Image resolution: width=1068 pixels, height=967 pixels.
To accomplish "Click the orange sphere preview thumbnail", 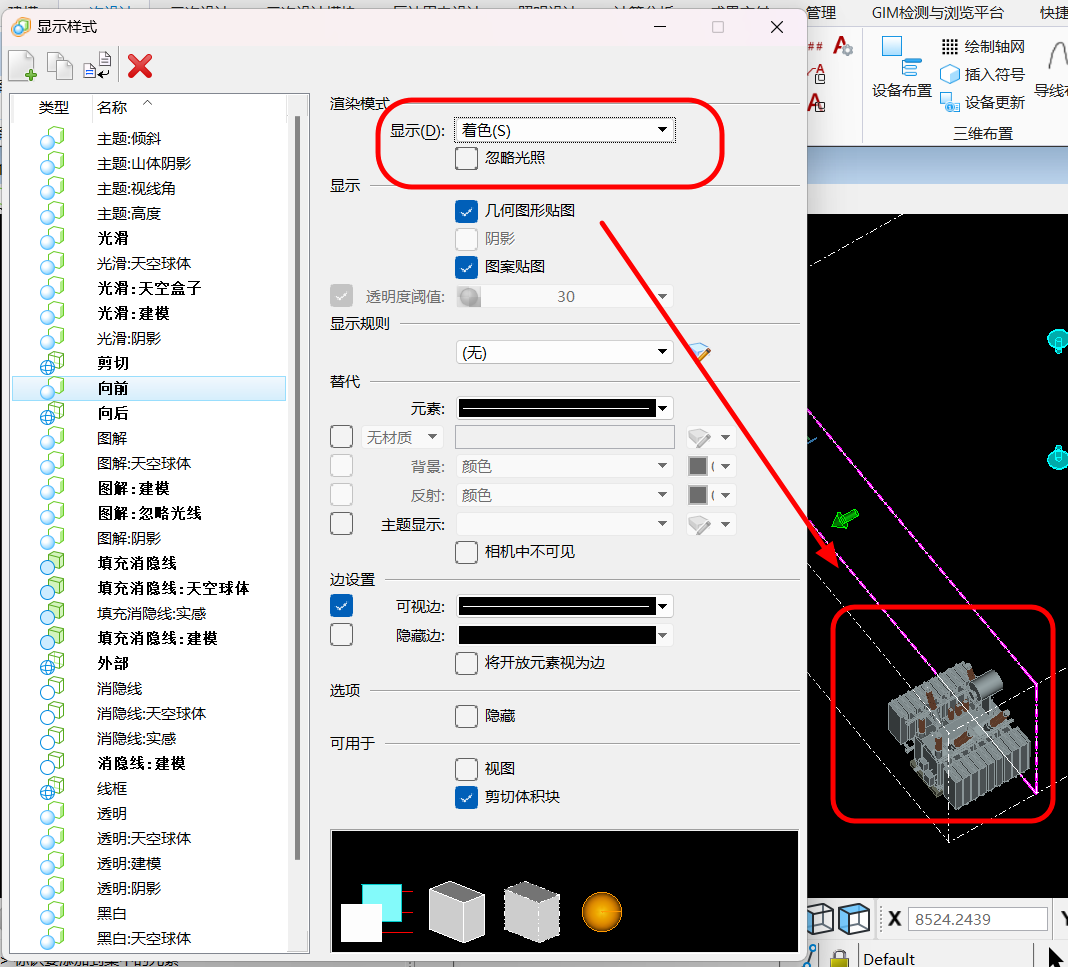I will 601,912.
